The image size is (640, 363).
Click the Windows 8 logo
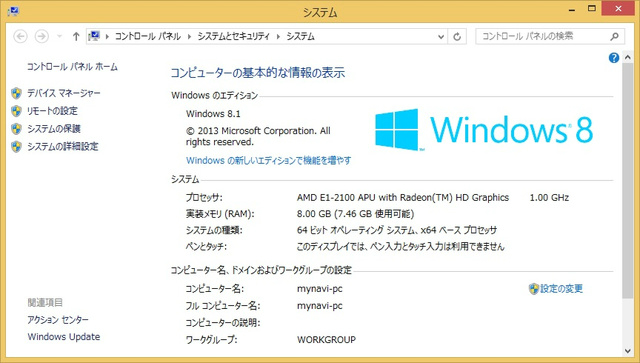pos(484,129)
